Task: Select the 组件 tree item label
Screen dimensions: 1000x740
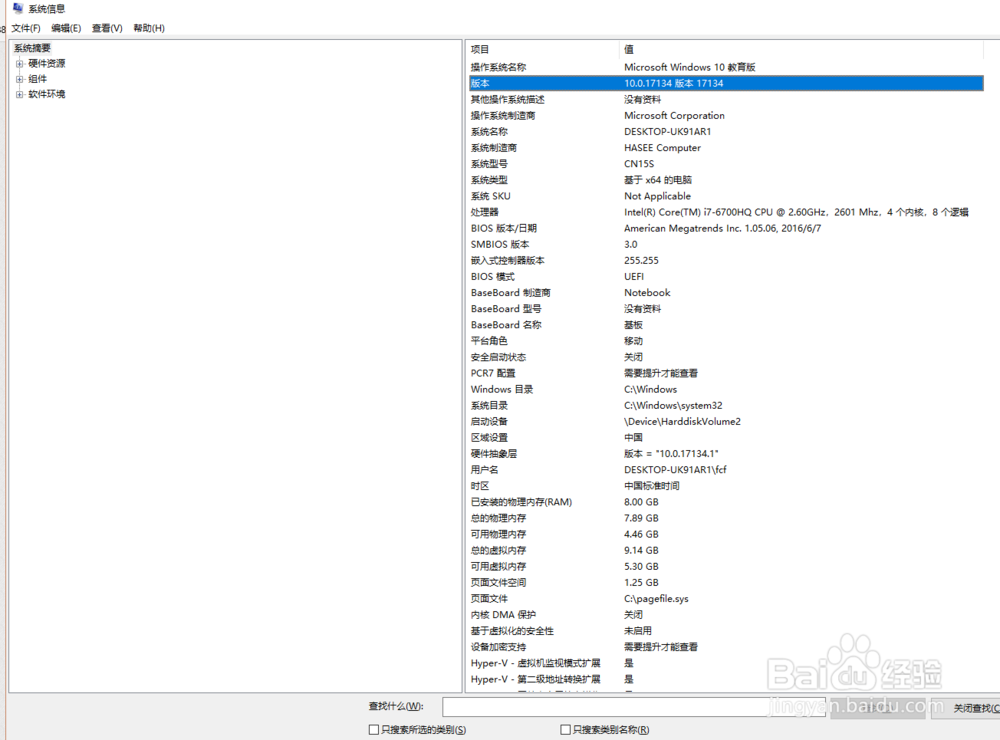Action: (x=38, y=79)
